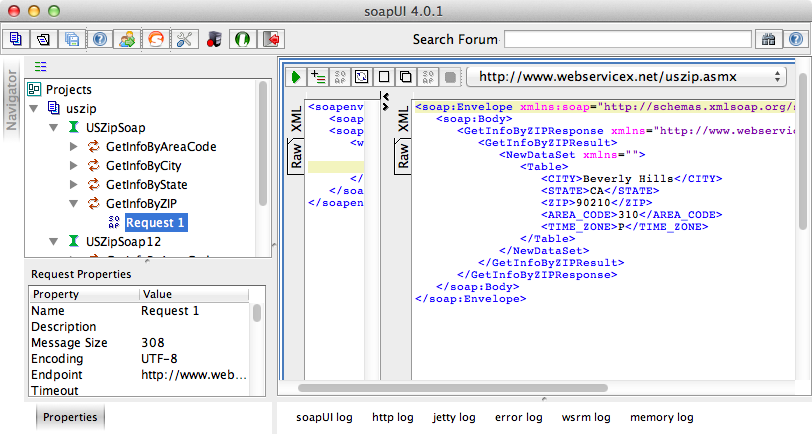Click the import project toolbar icon
Screen dimensions: 812x434
pos(44,39)
